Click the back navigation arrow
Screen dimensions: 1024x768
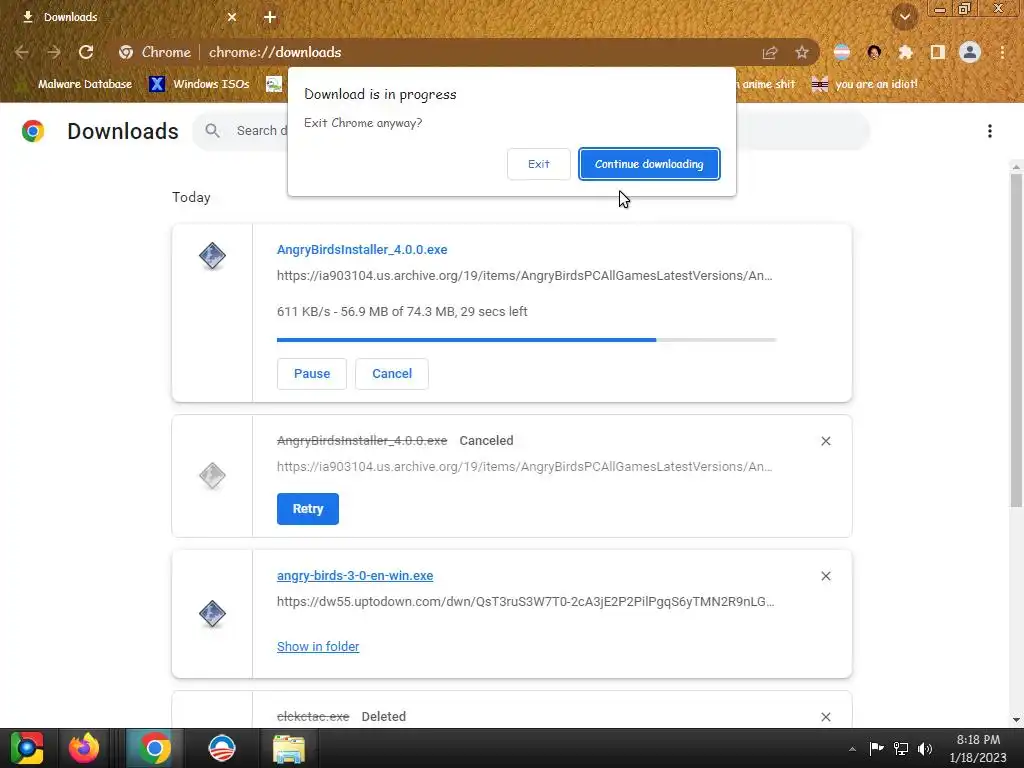point(22,52)
